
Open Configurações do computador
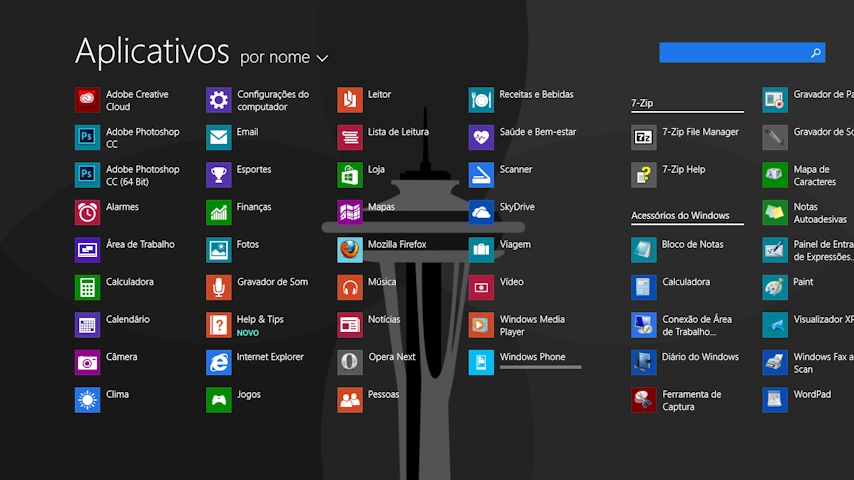pos(218,100)
